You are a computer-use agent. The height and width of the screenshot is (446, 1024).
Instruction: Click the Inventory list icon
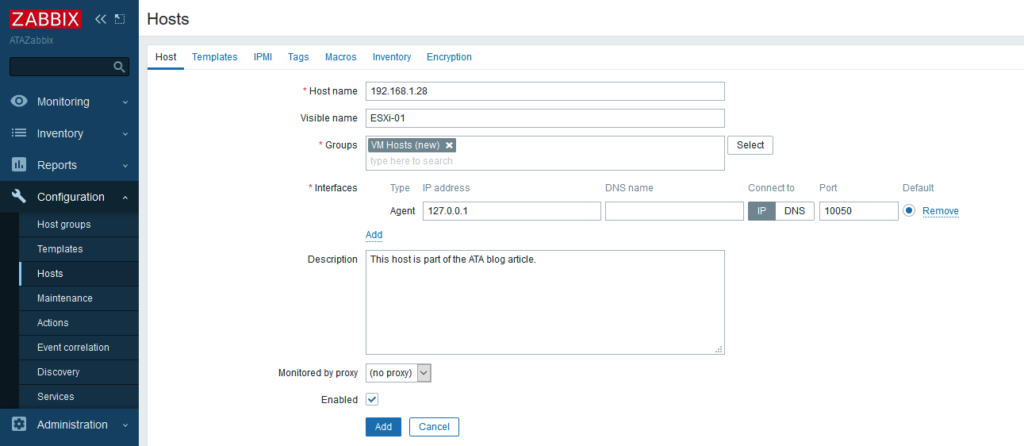(20, 133)
